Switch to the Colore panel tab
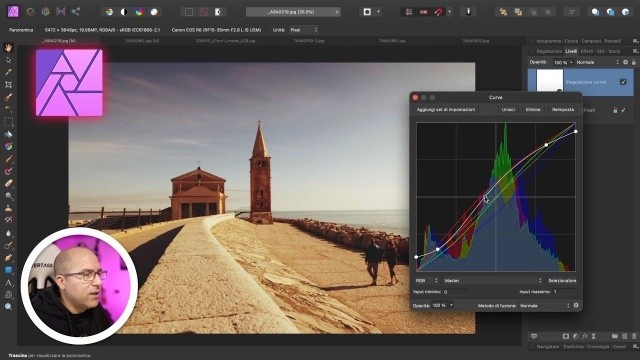The height and width of the screenshot is (360, 640). coord(571,41)
